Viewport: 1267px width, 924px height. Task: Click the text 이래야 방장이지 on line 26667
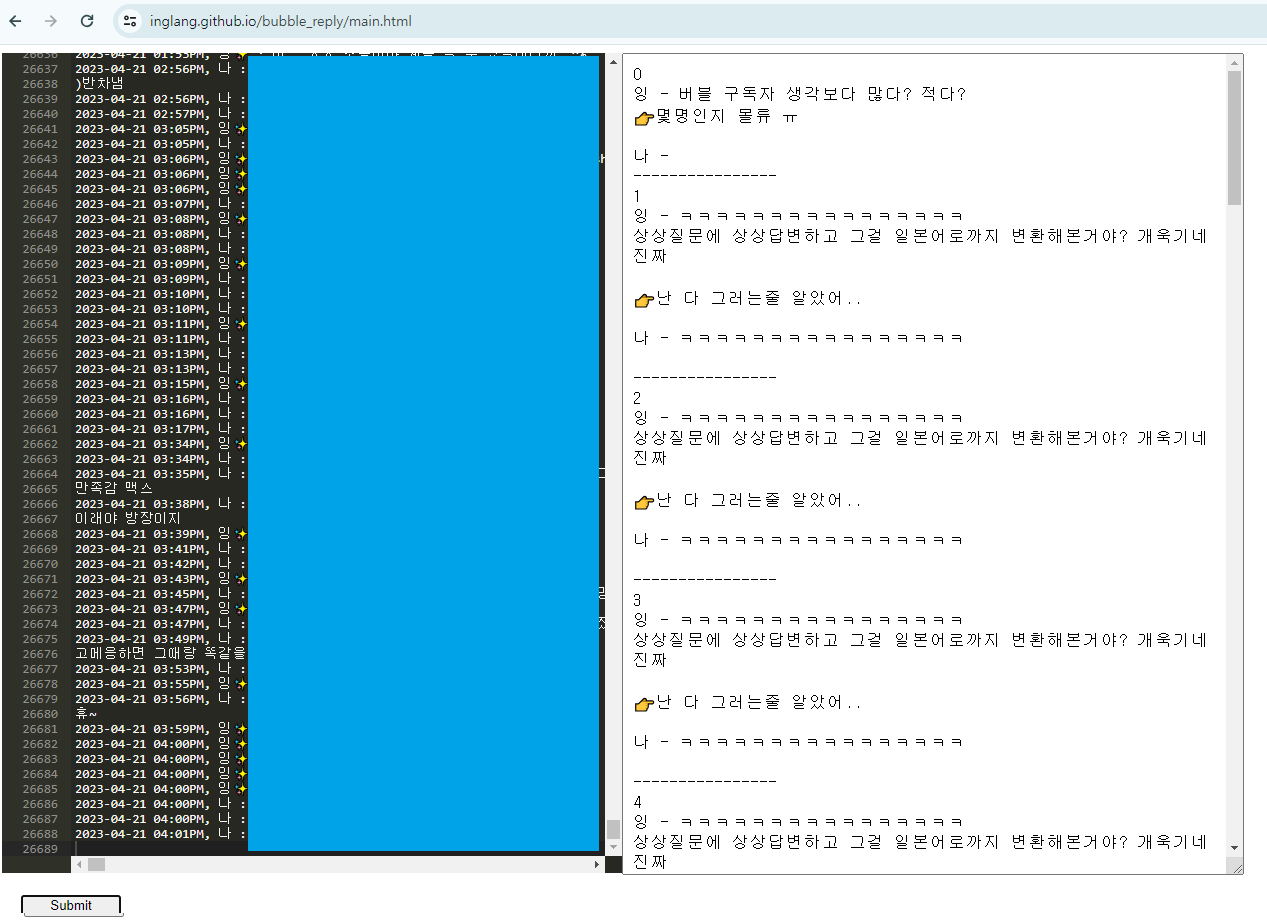[128, 519]
